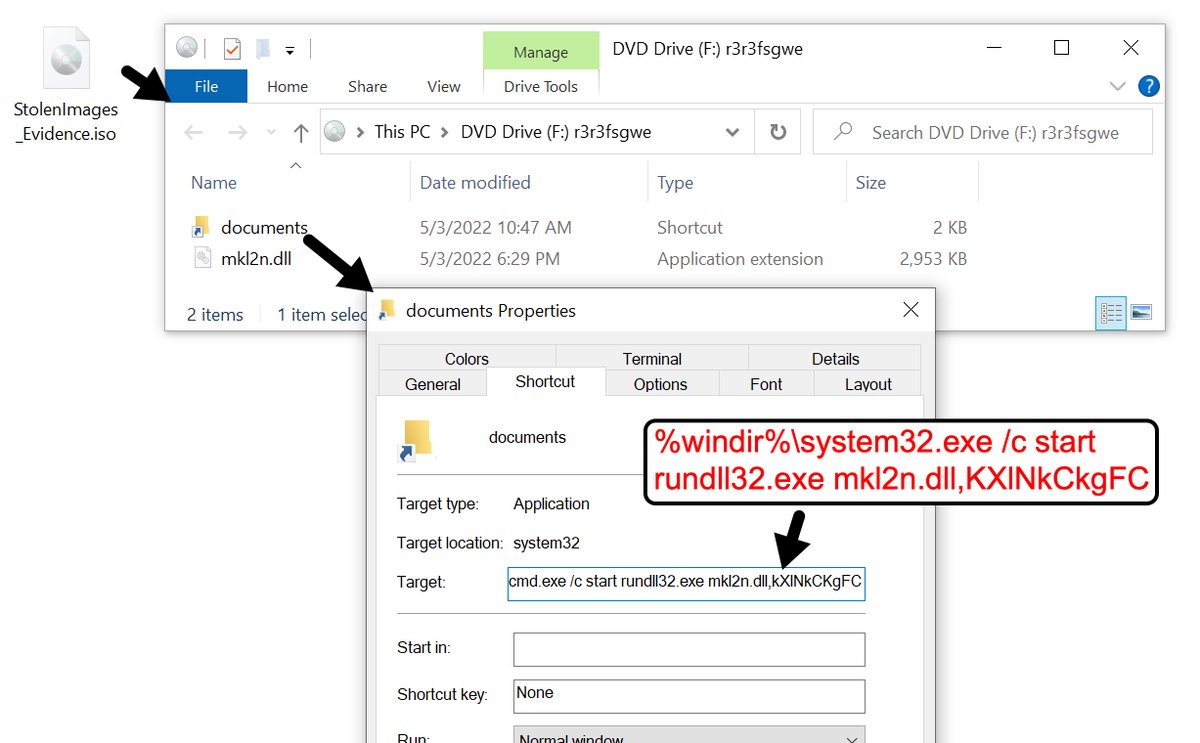Image resolution: width=1200 pixels, height=743 pixels.
Task: Click the back navigation arrow
Action: [x=192, y=131]
